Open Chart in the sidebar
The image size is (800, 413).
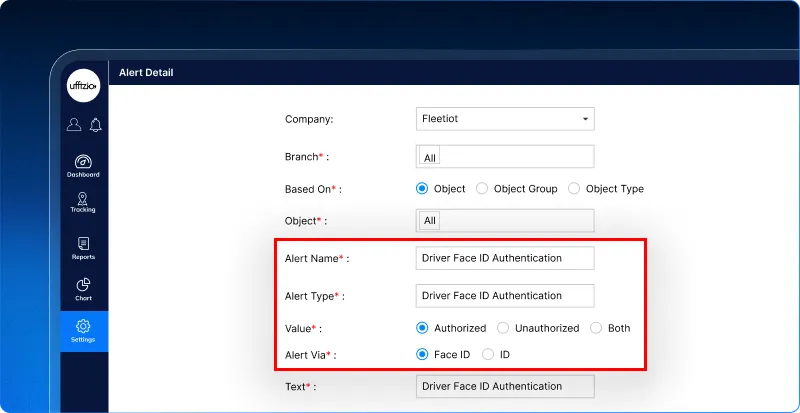83,289
